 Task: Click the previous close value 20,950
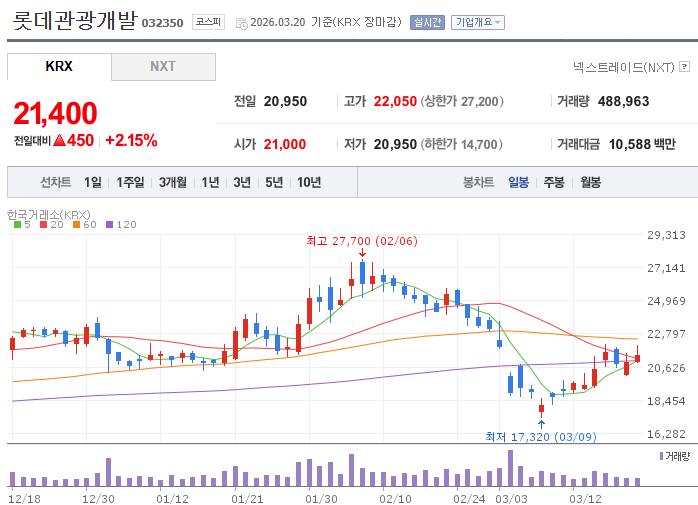[285, 102]
